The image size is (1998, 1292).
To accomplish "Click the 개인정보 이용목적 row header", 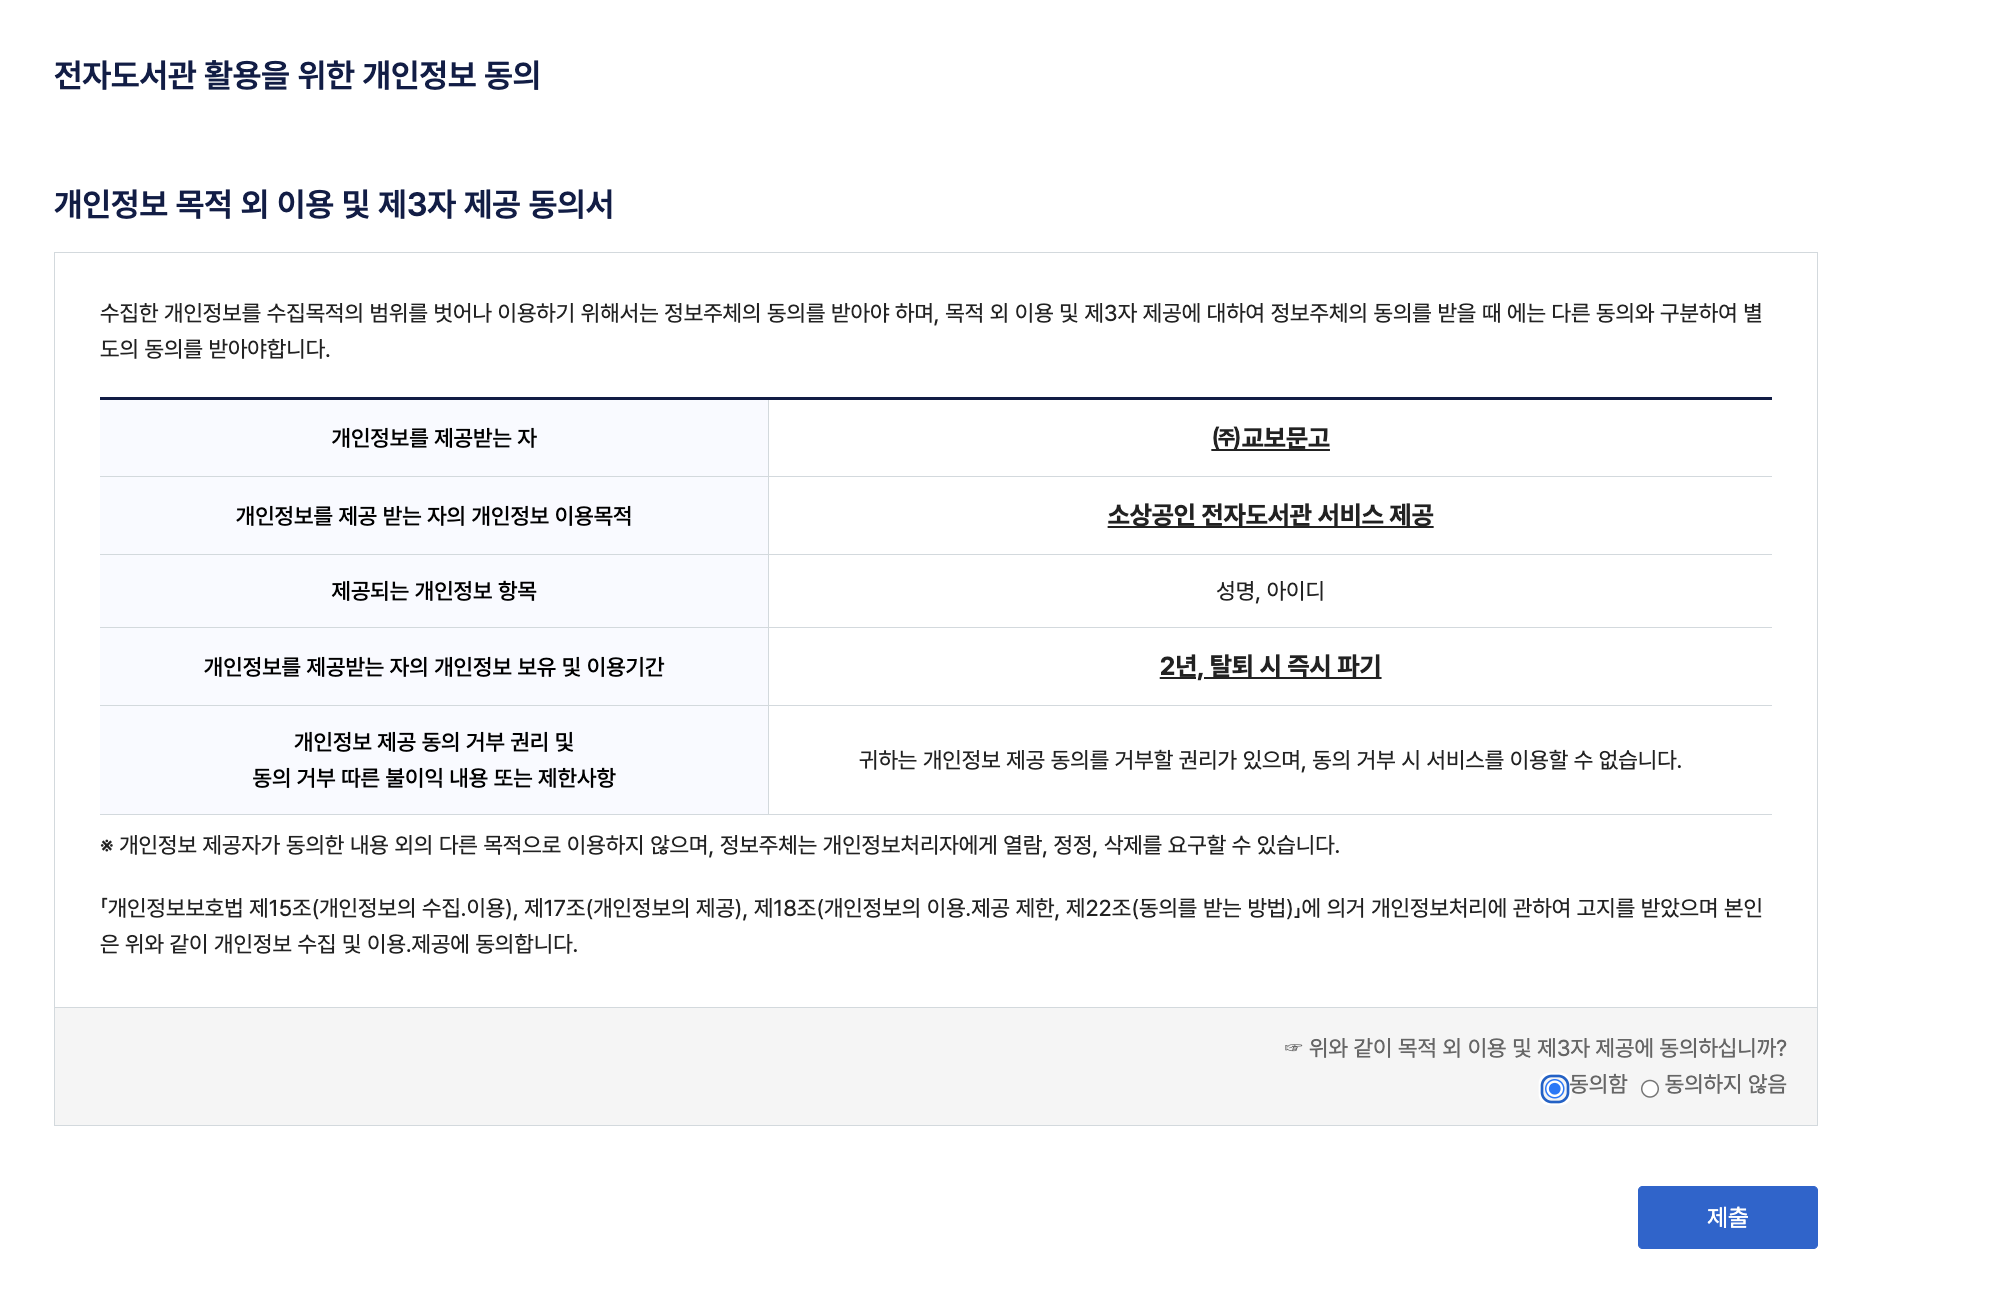I will coord(434,516).
